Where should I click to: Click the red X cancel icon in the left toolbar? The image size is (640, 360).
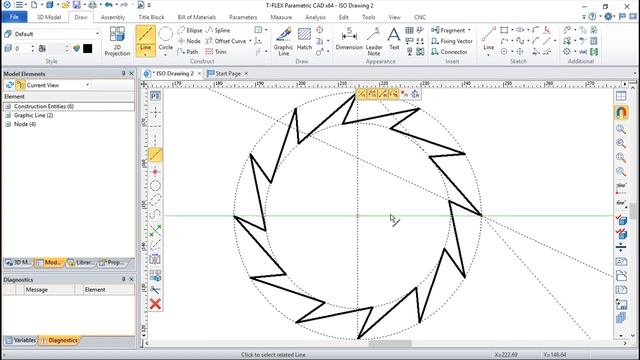coord(155,304)
